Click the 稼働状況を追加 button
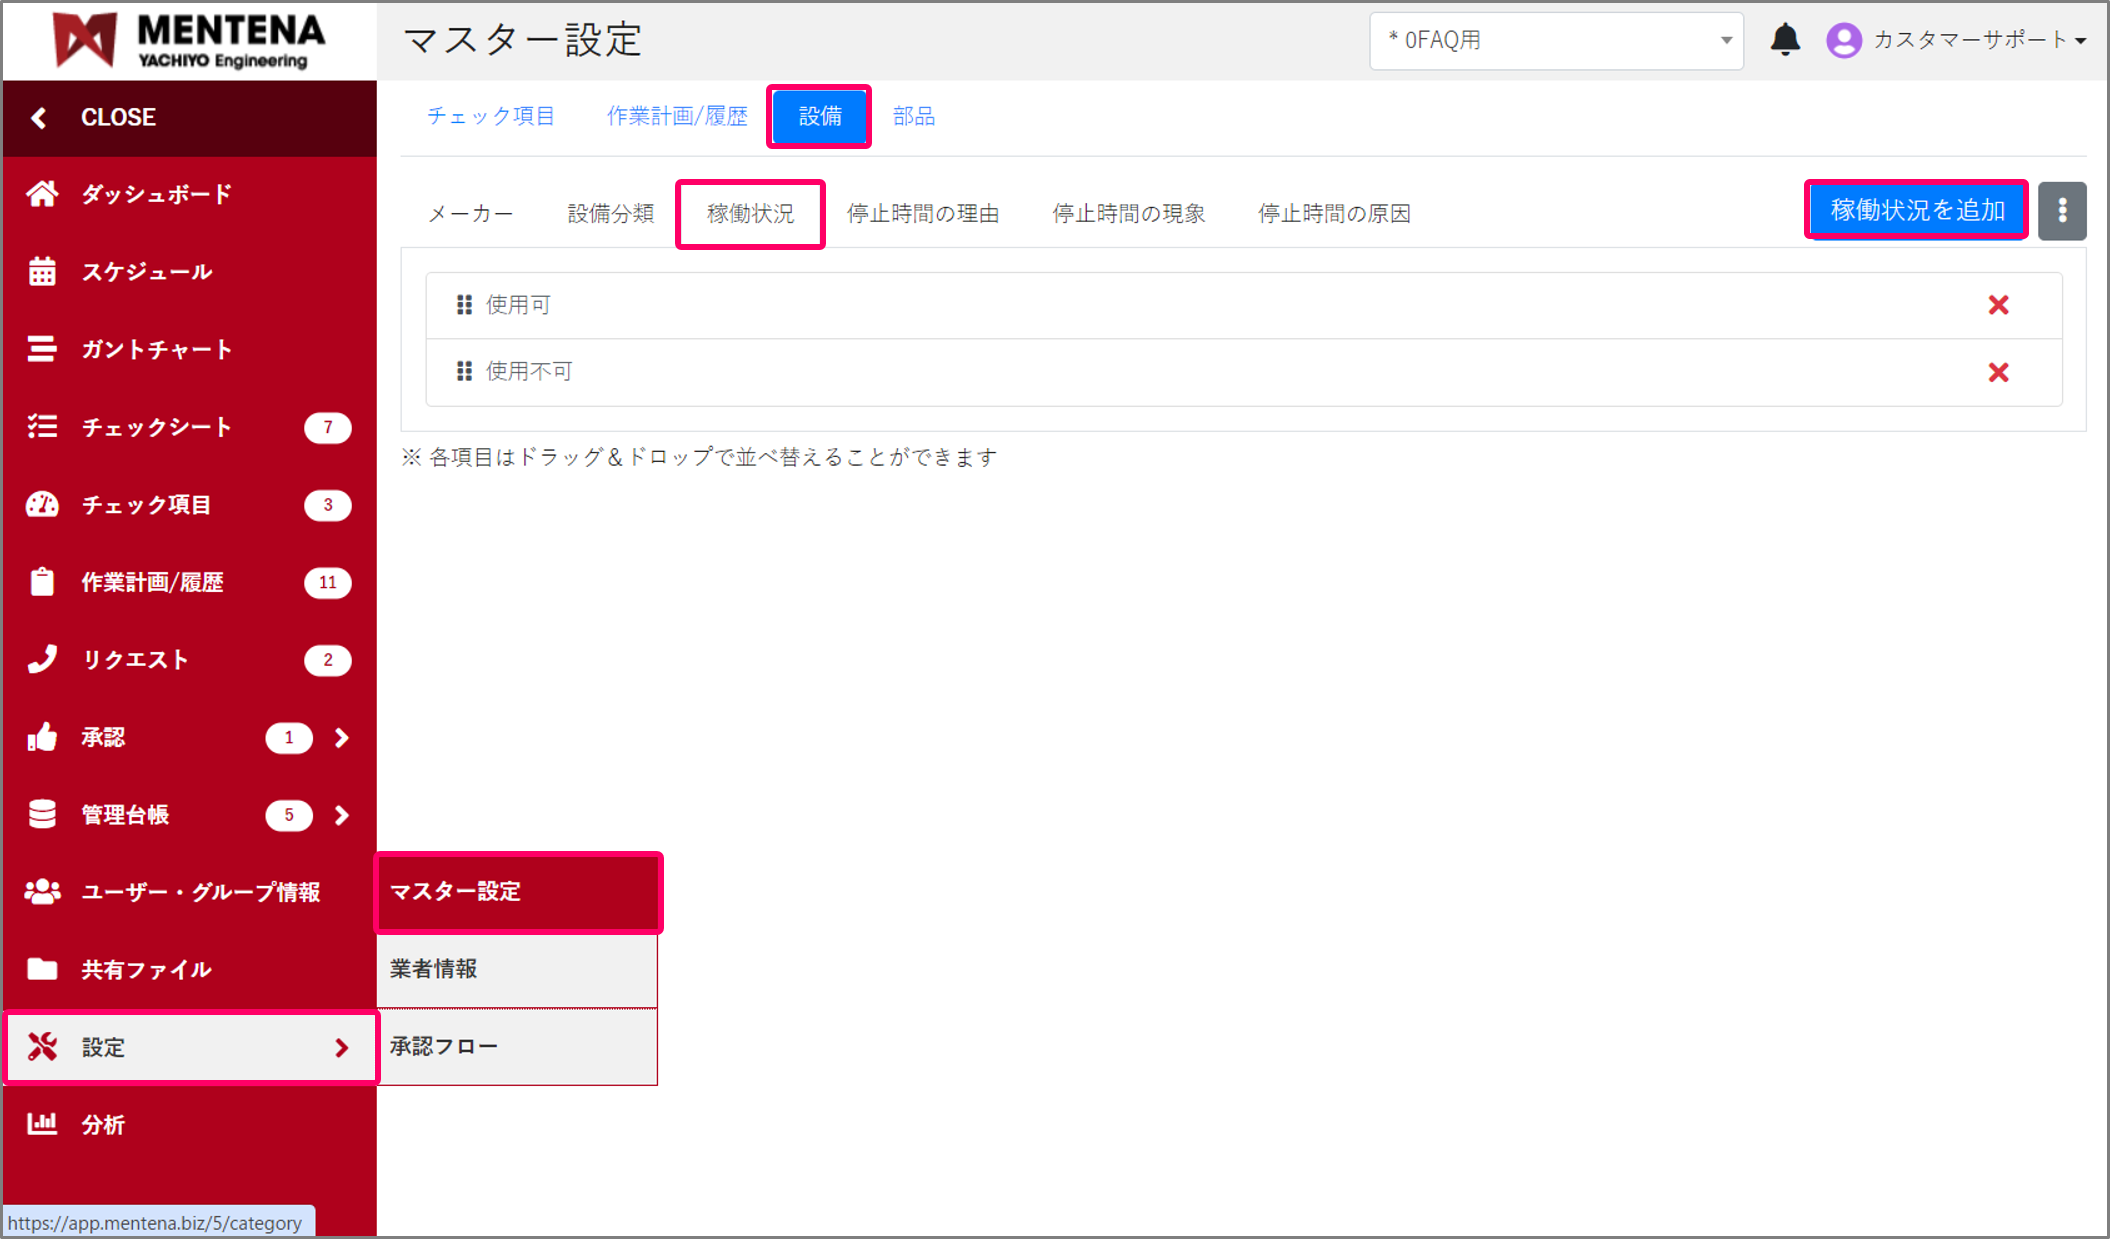Image resolution: width=2110 pixels, height=1240 pixels. coord(1915,210)
